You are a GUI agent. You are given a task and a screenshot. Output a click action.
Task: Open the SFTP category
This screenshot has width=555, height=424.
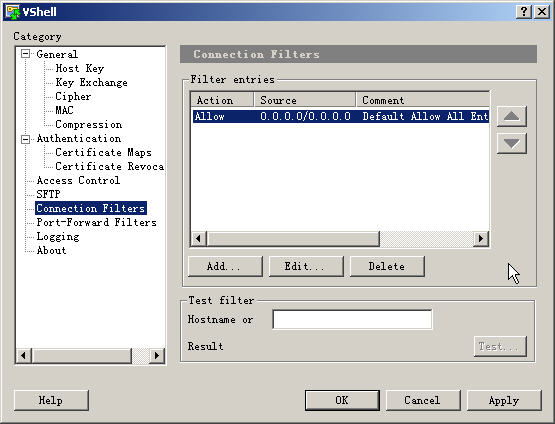pos(48,194)
